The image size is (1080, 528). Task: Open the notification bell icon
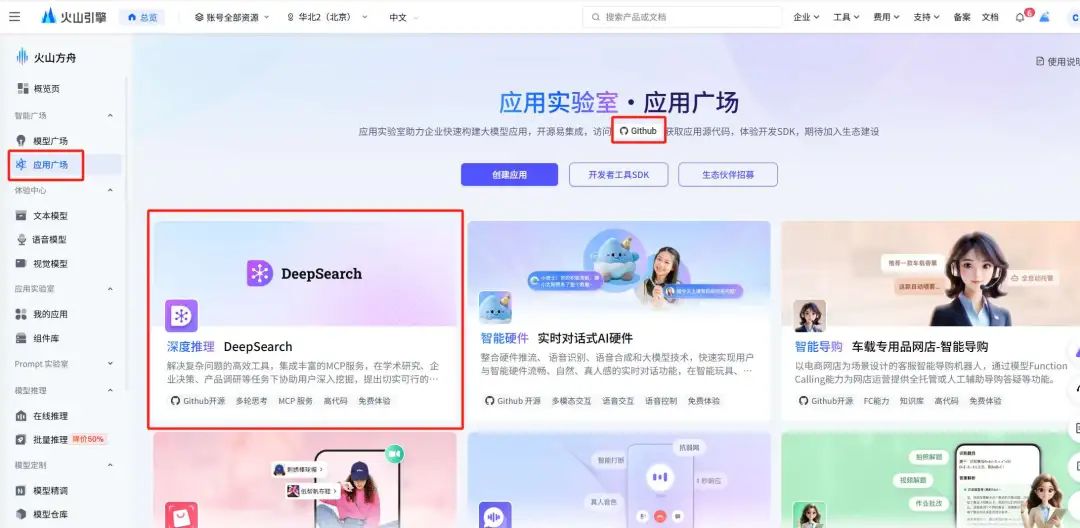[1020, 18]
